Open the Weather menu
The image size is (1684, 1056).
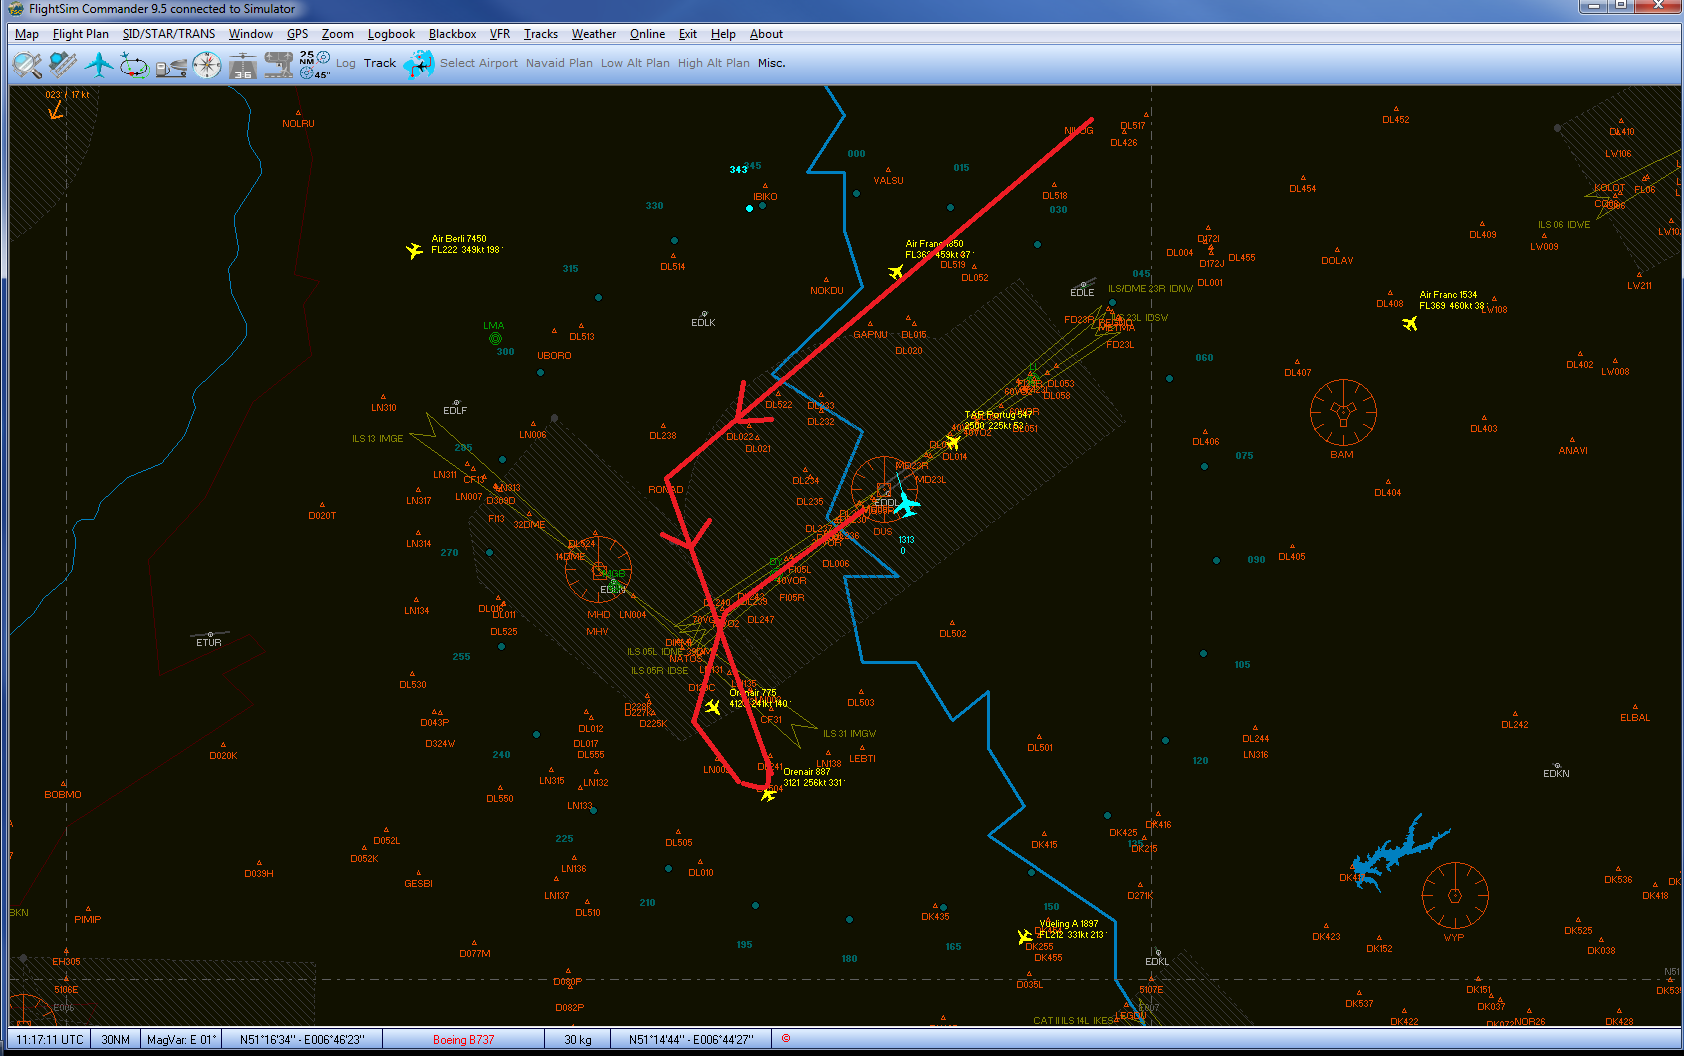pos(593,33)
